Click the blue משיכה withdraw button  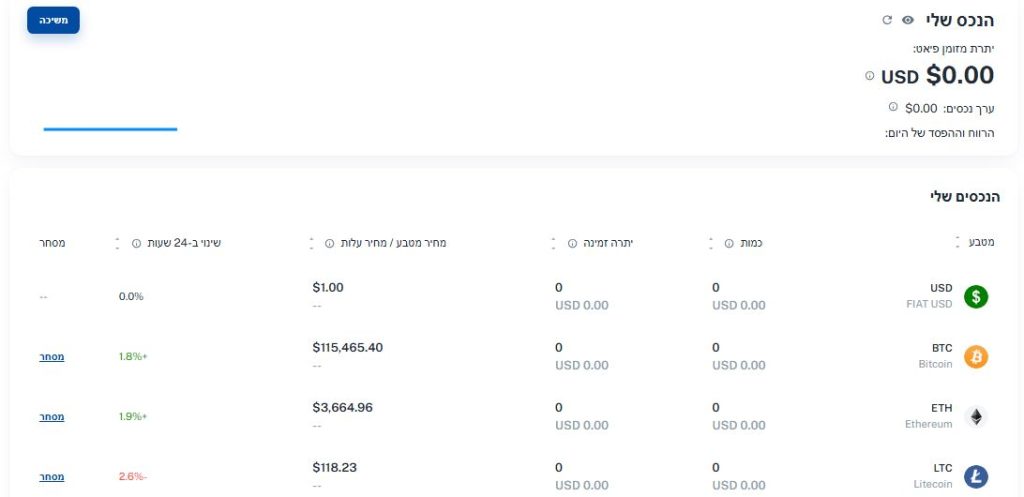[54, 20]
